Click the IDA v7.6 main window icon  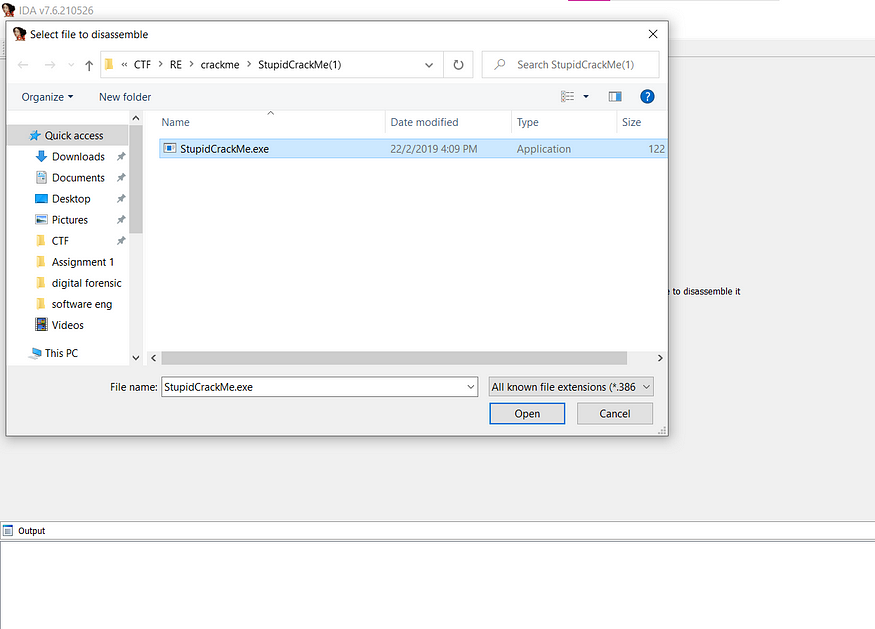(8, 9)
